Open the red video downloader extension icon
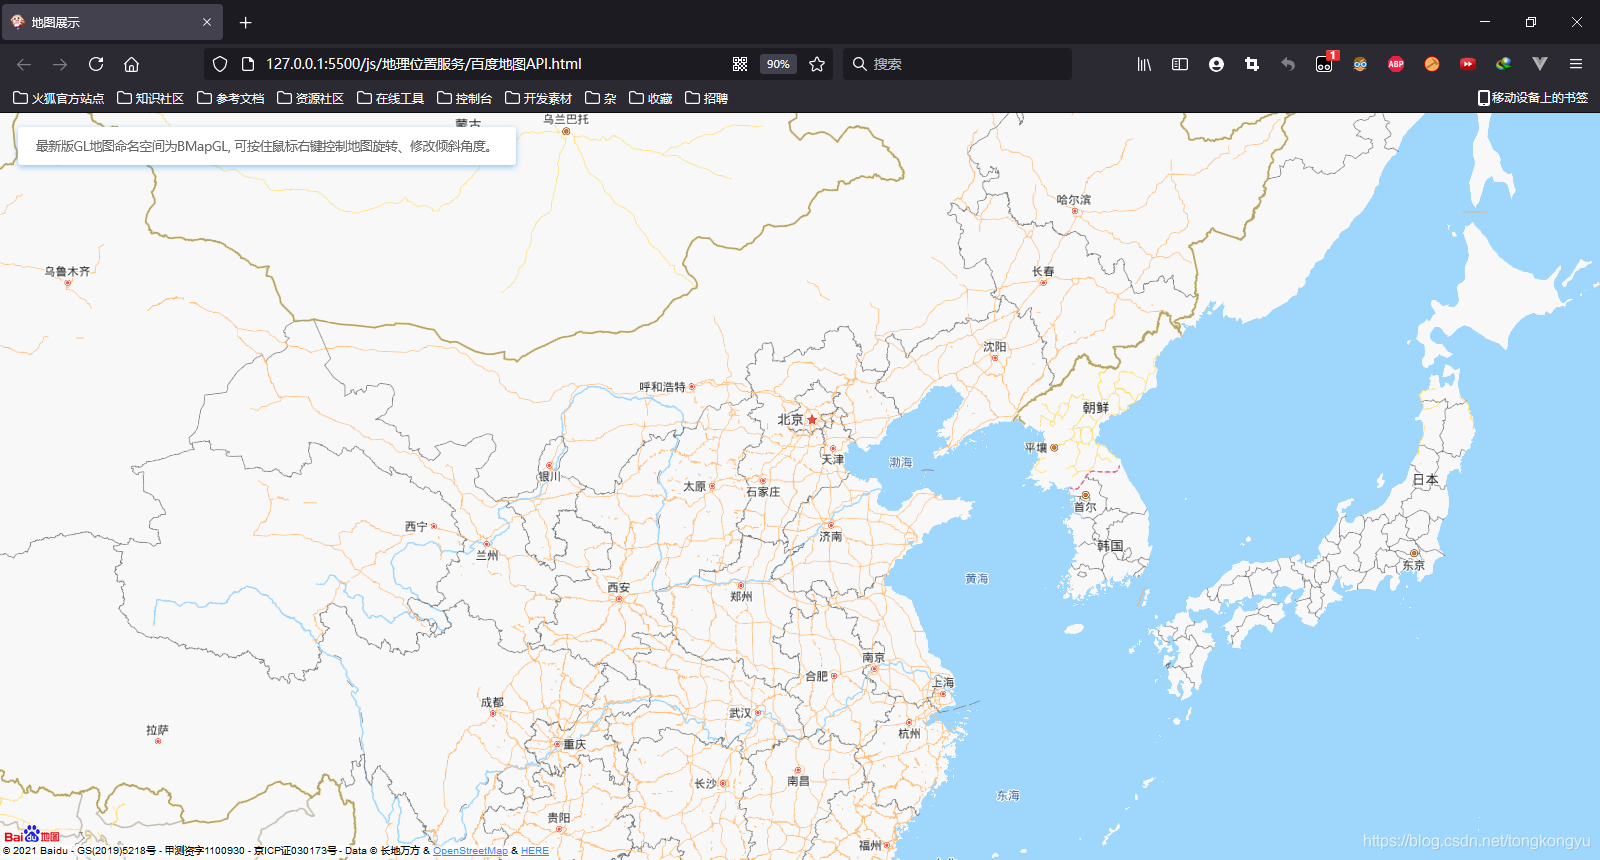The width and height of the screenshot is (1600, 860). (x=1467, y=64)
